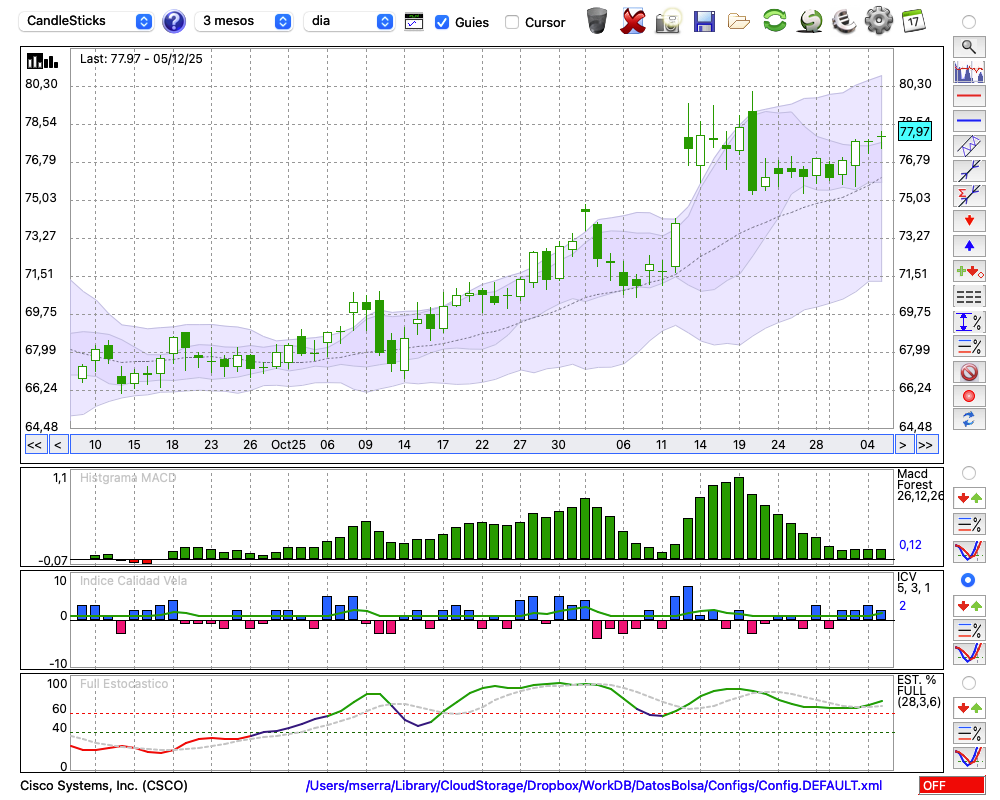Enable the Cursor checkbox
This screenshot has height=800, width=1000.
pyautogui.click(x=512, y=21)
